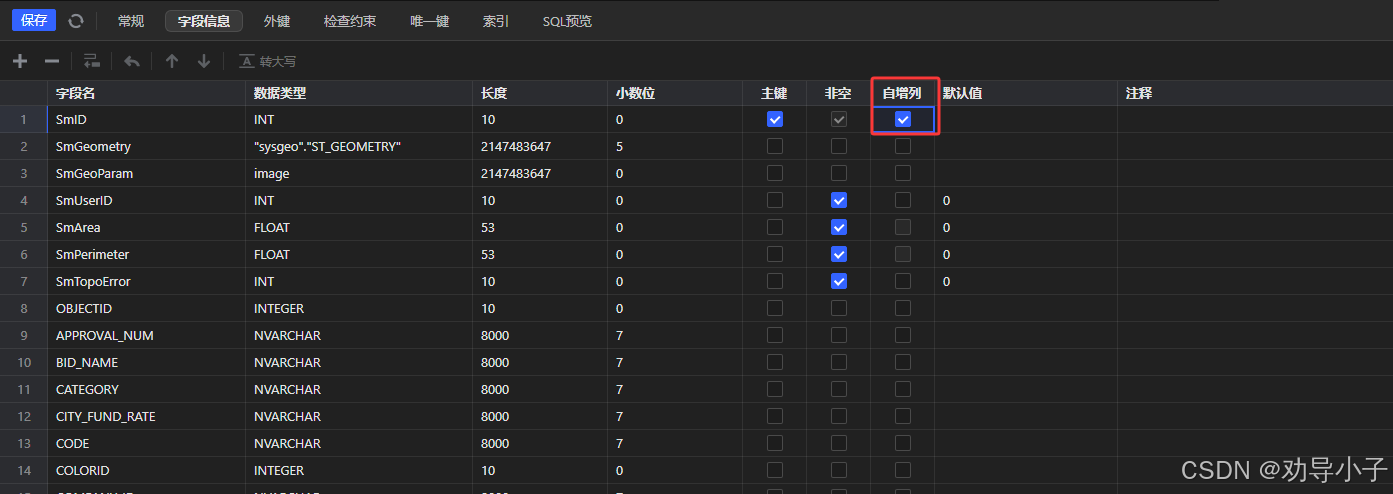
Task: Click default value cell for SmID
Action: point(1026,119)
